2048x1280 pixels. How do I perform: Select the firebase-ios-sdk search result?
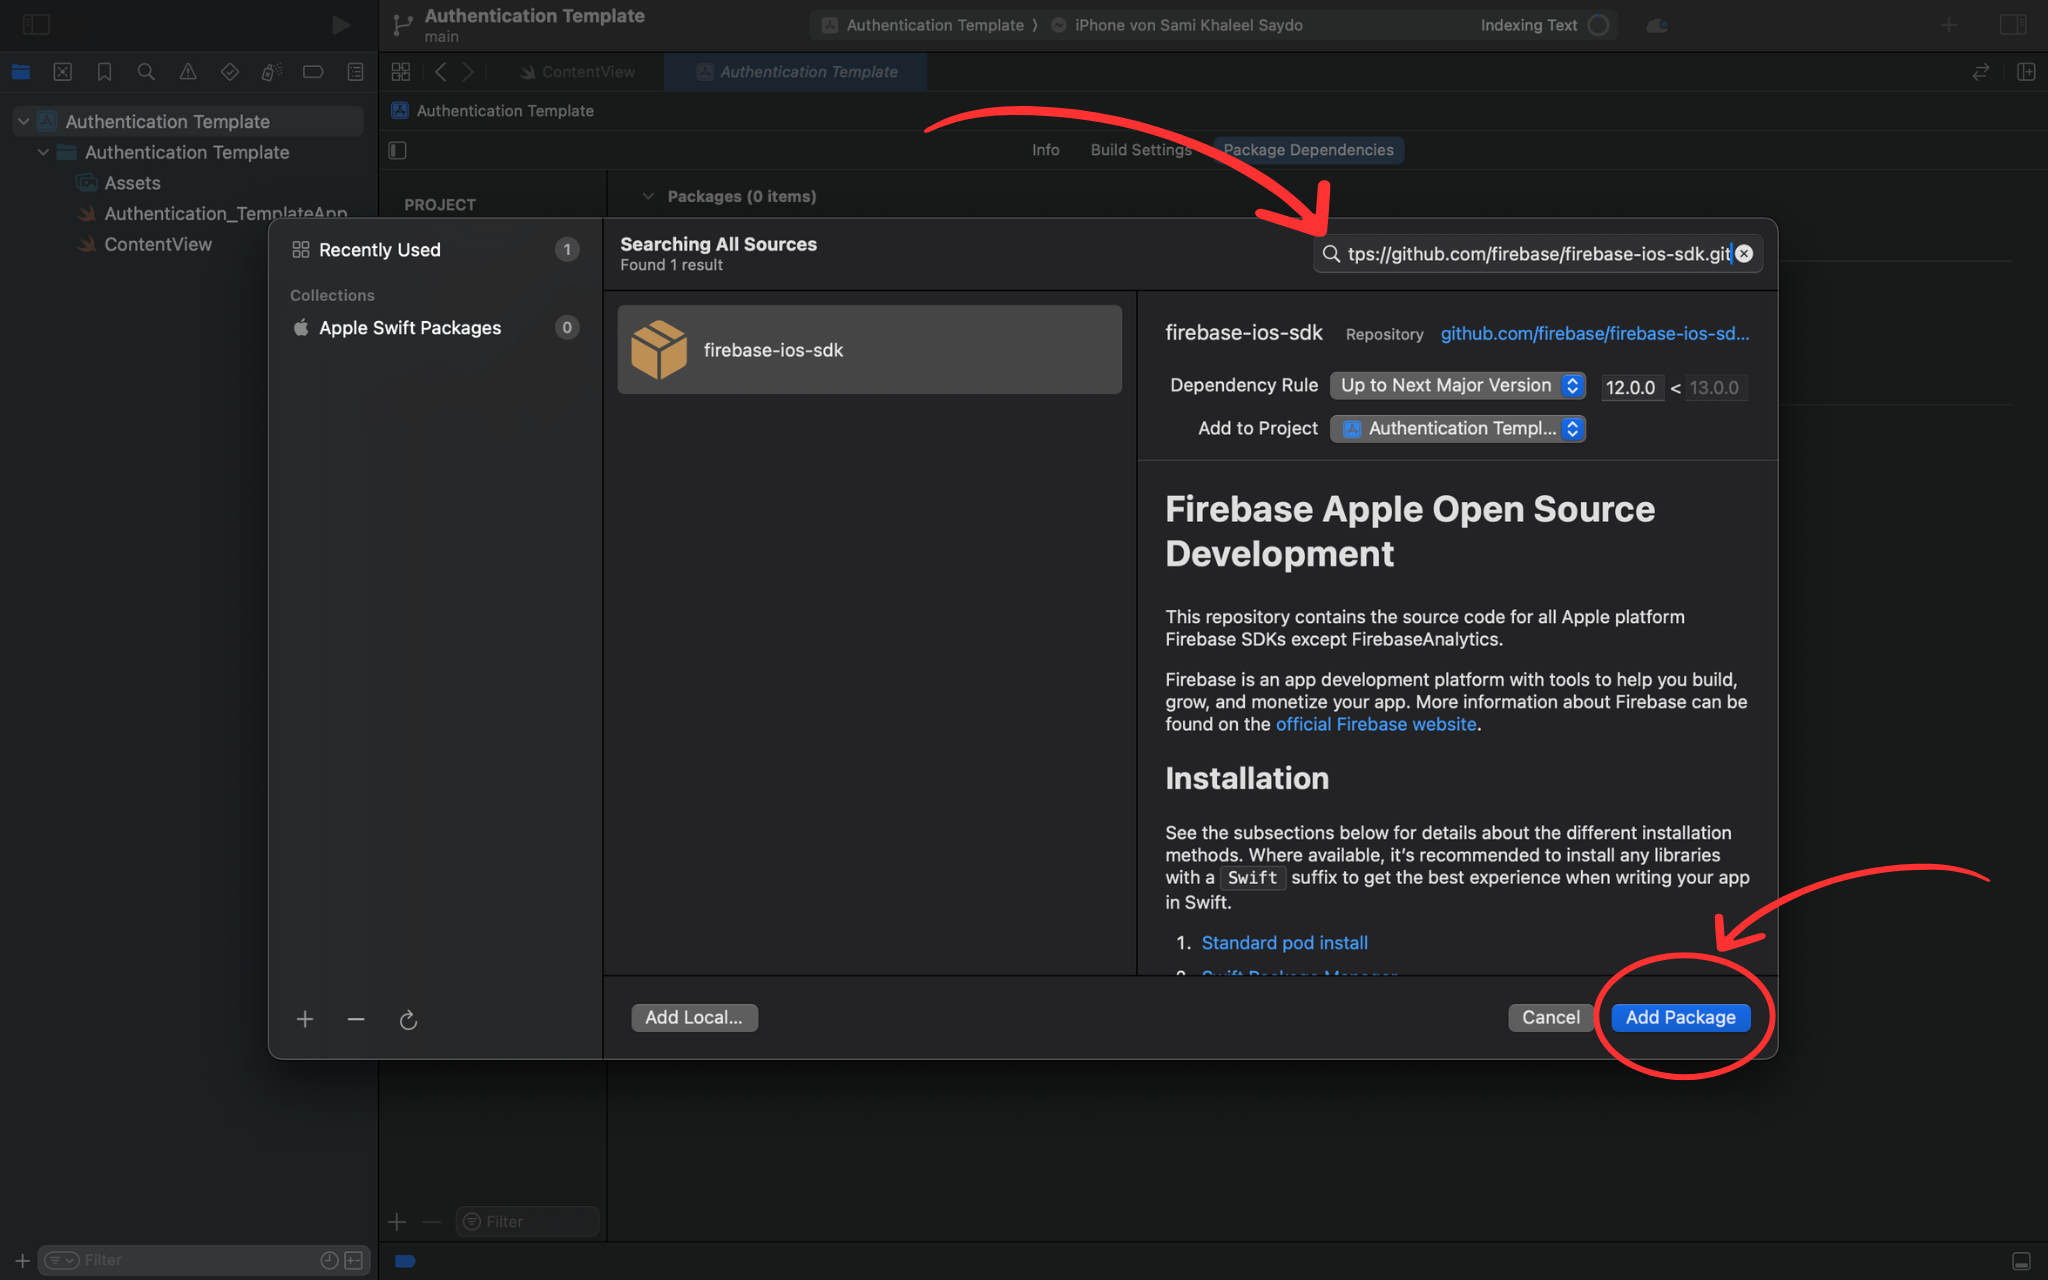(869, 350)
